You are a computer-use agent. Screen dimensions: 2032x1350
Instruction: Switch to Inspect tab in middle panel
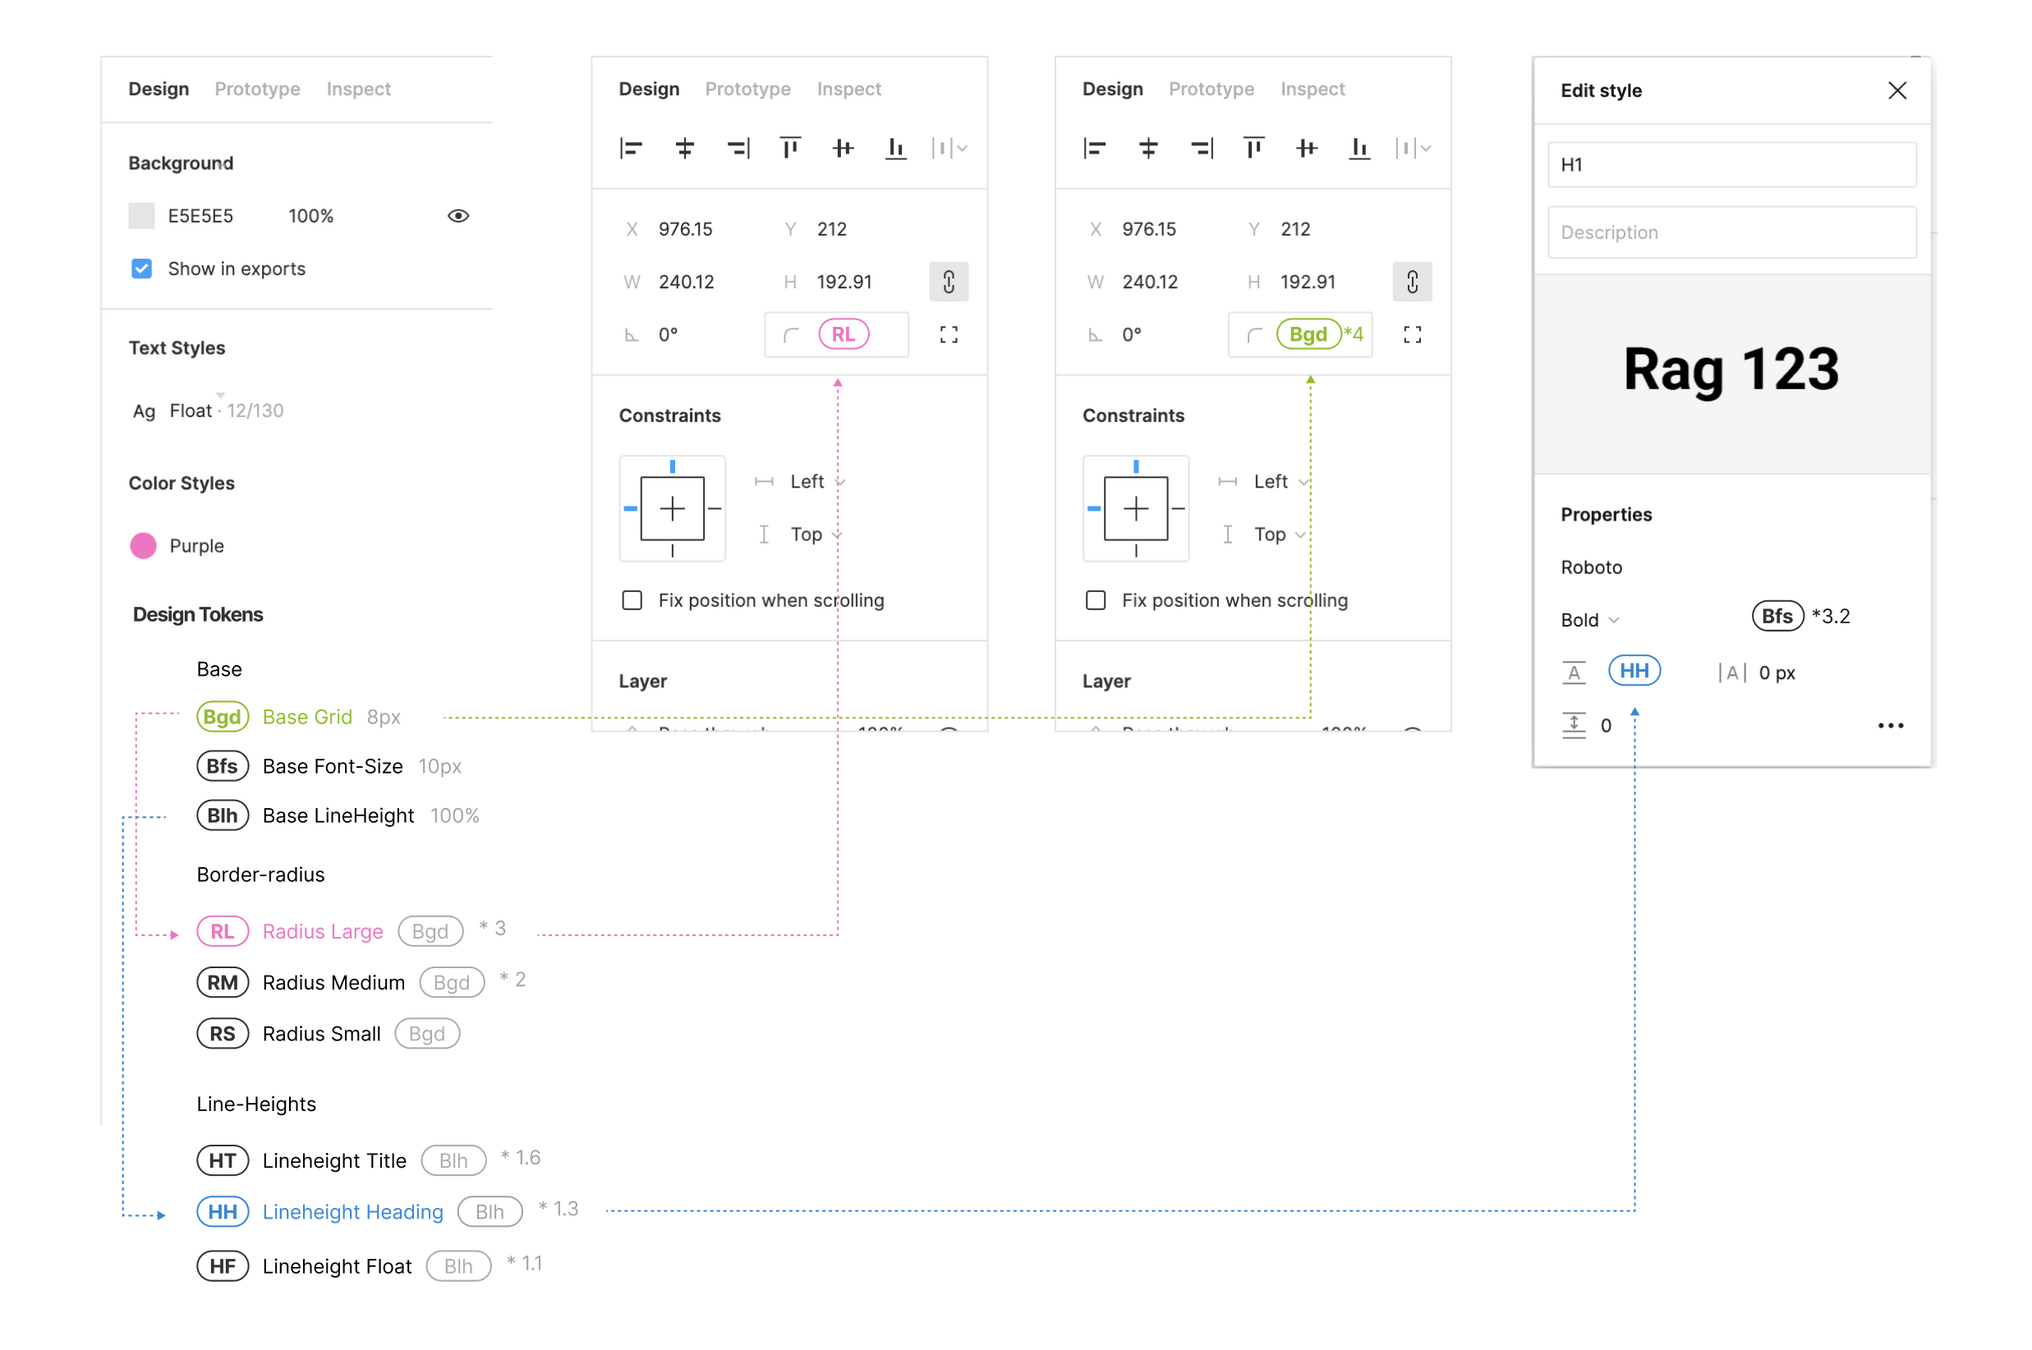[848, 89]
